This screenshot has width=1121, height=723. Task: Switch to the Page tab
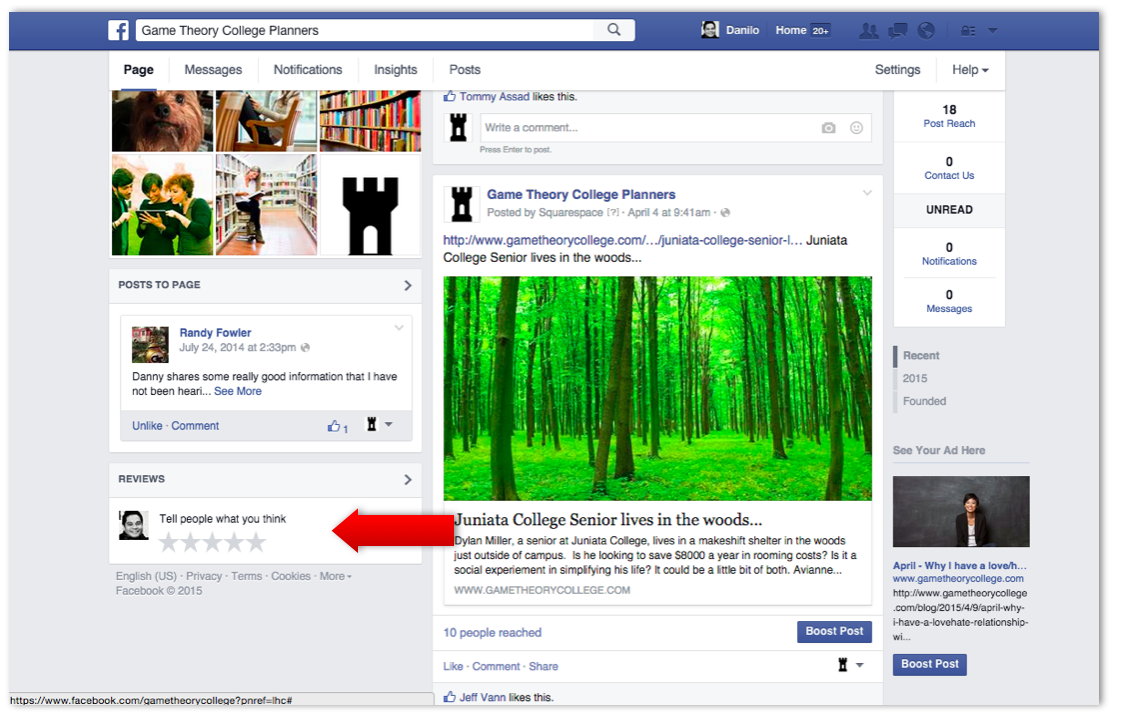[x=139, y=70]
